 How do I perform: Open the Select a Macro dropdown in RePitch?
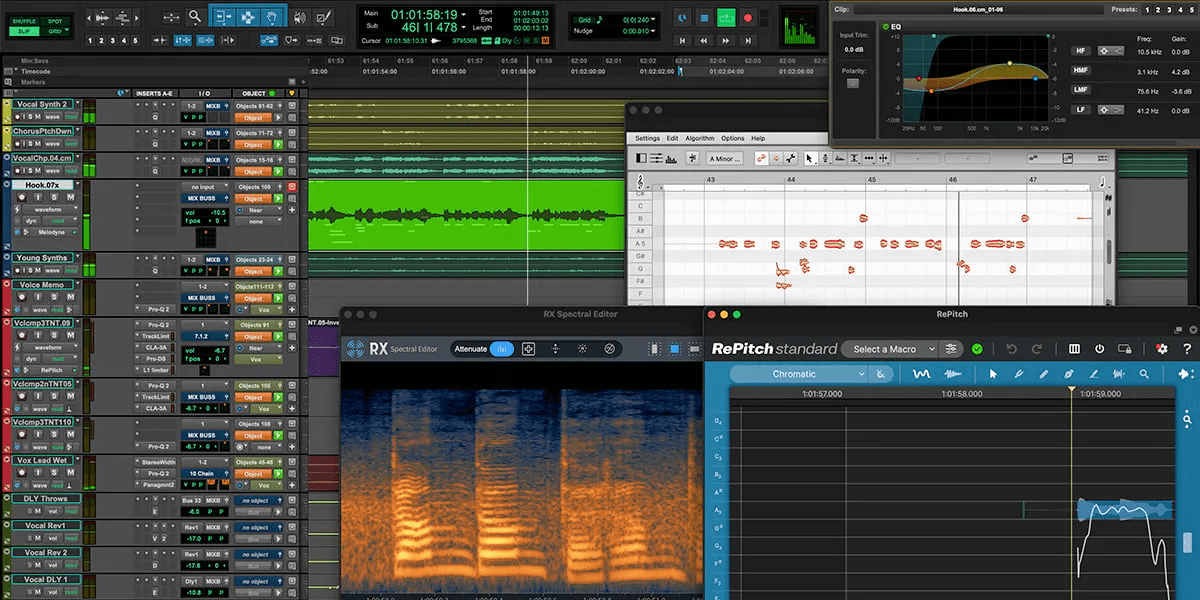tap(889, 348)
